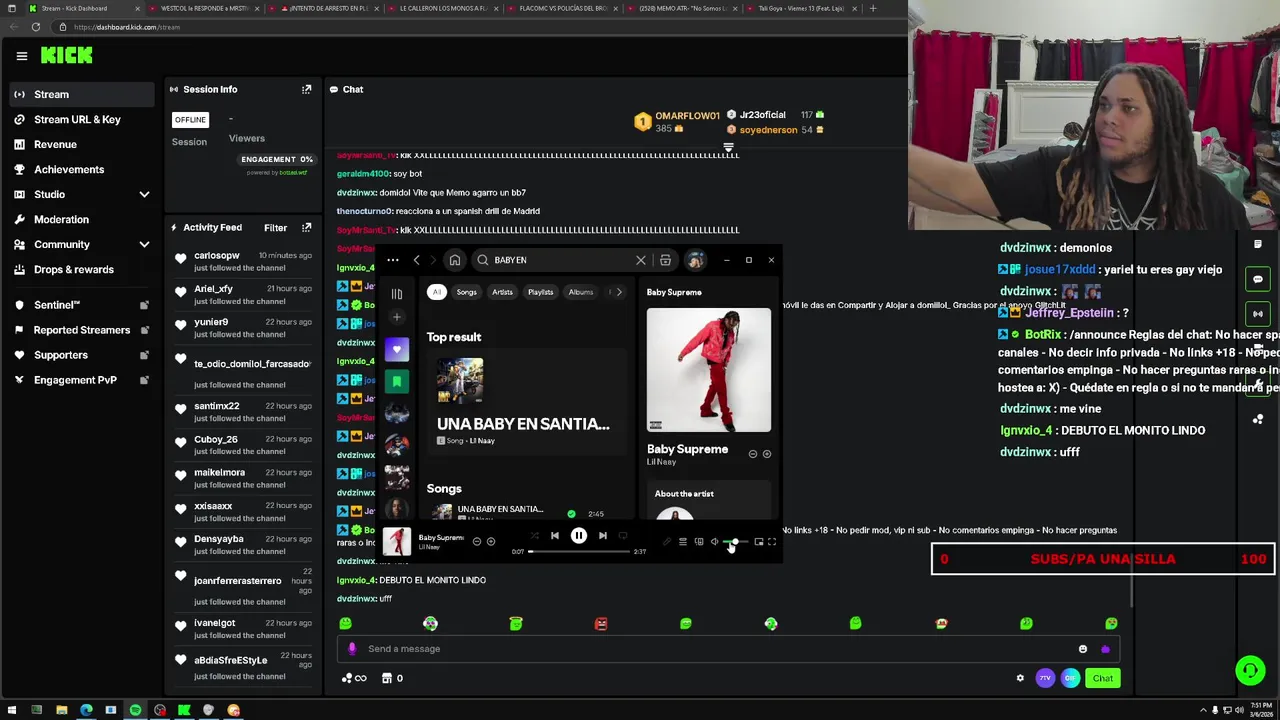
Task: Open Baby Supreme album cover in panel
Action: 708,370
